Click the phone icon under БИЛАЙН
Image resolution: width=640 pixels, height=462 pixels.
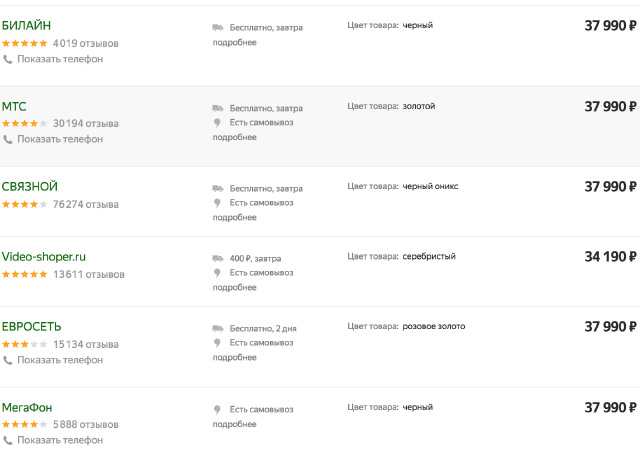(8, 60)
